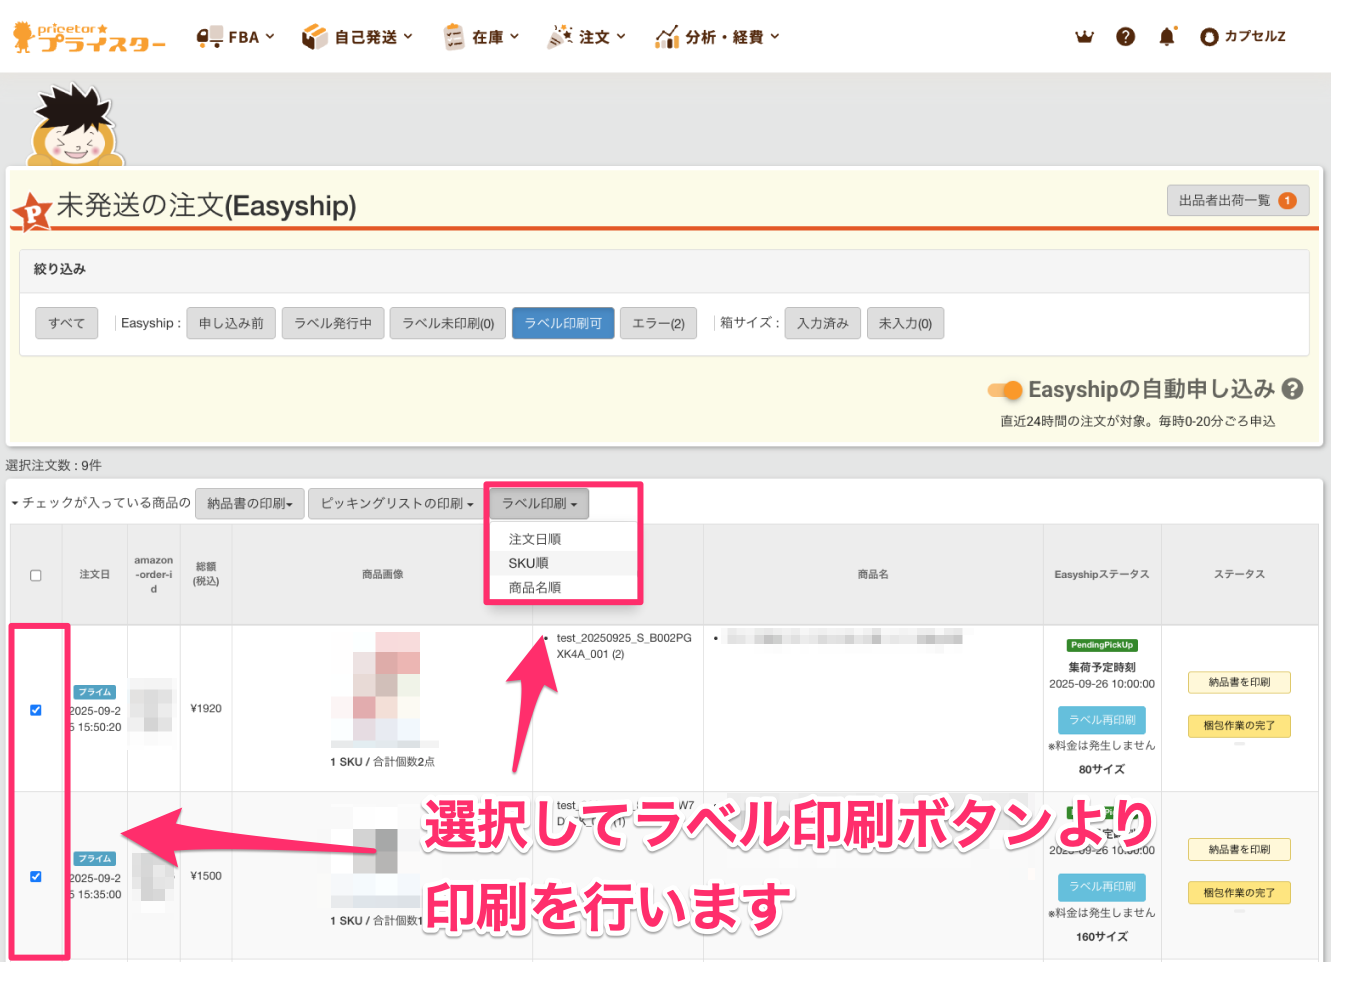Open help via header question mark icon
Image resolution: width=1372 pixels, height=1006 pixels.
tap(1125, 37)
